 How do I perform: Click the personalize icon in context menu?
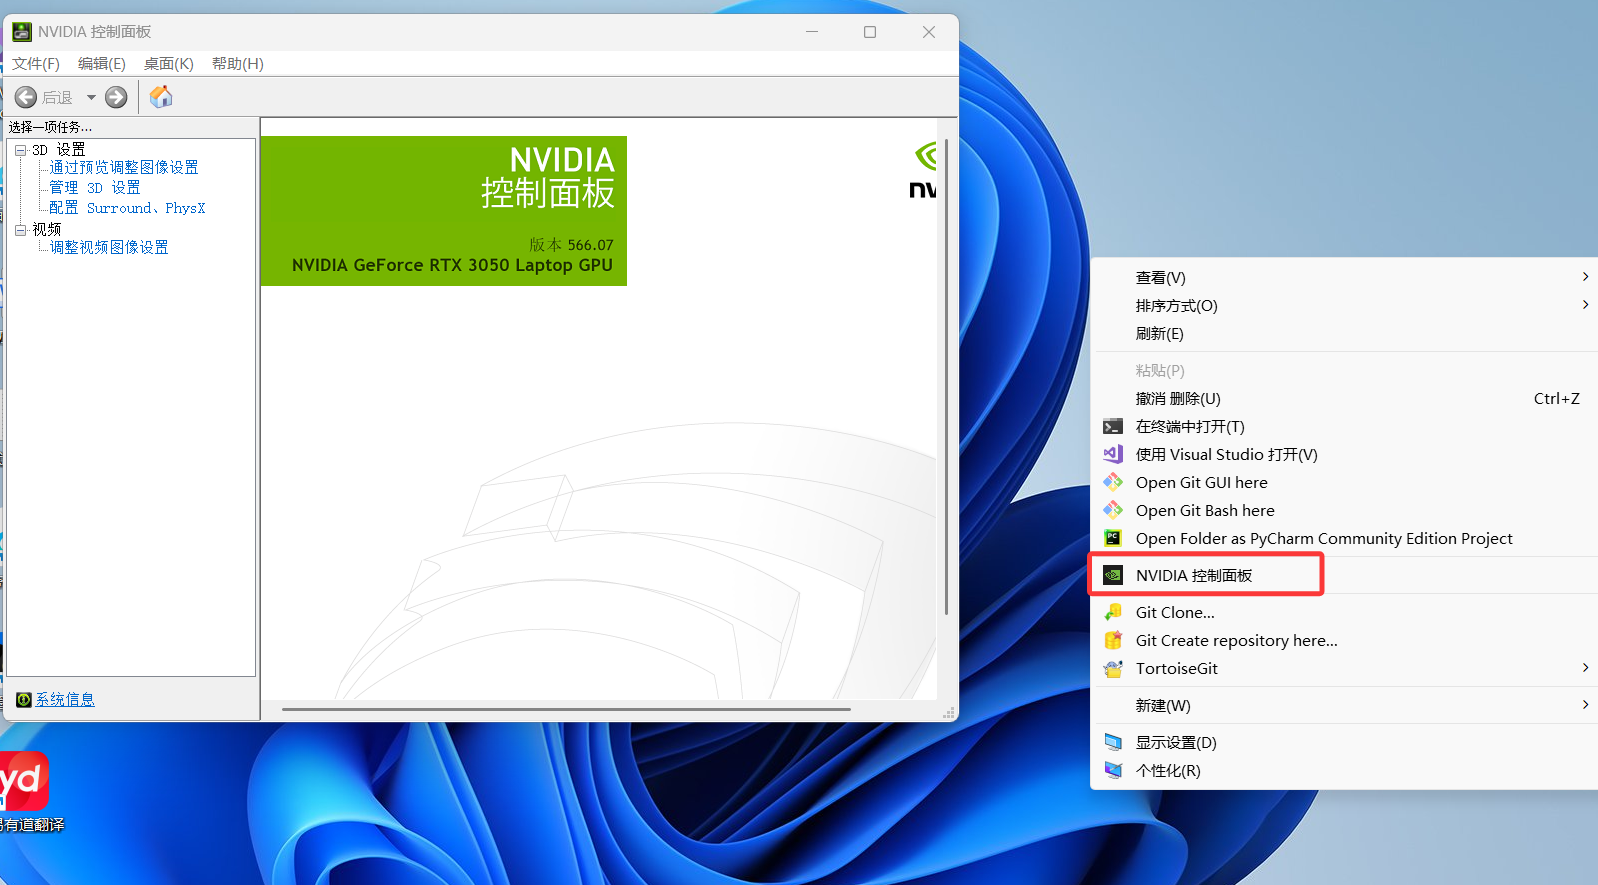tap(1112, 771)
